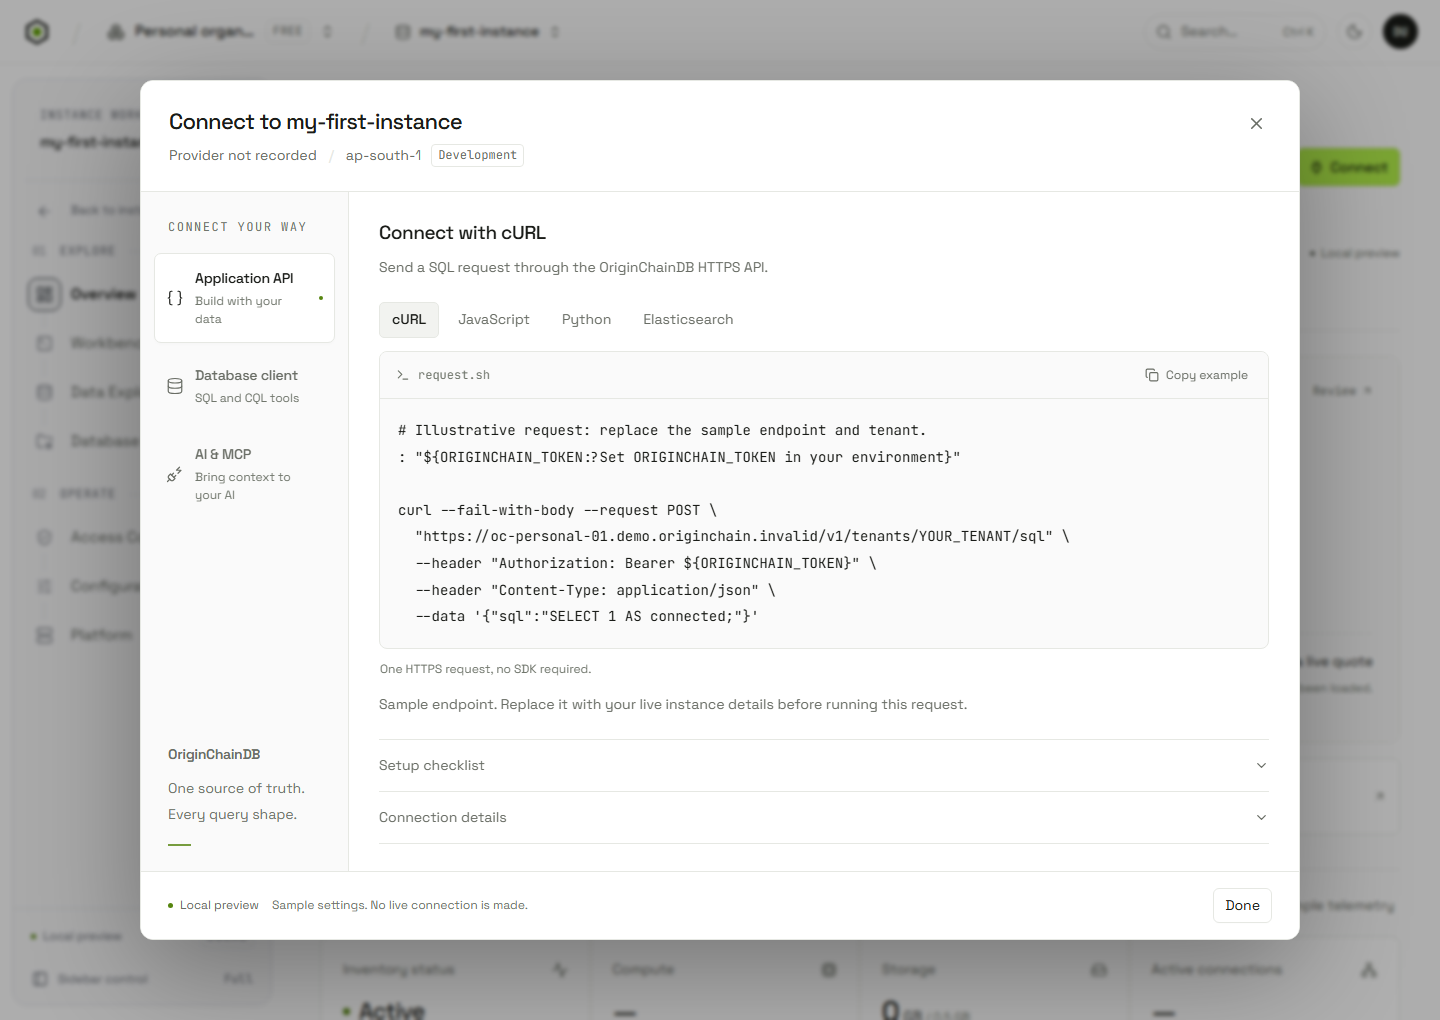Image resolution: width=1440 pixels, height=1020 pixels.
Task: Select the Application API connection option
Action: [244, 298]
